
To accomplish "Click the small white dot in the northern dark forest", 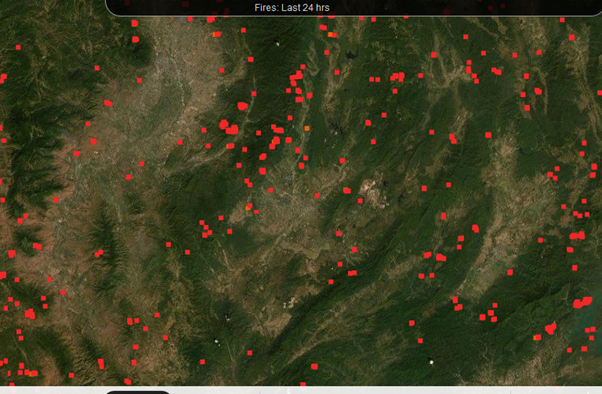I will (x=277, y=44).
